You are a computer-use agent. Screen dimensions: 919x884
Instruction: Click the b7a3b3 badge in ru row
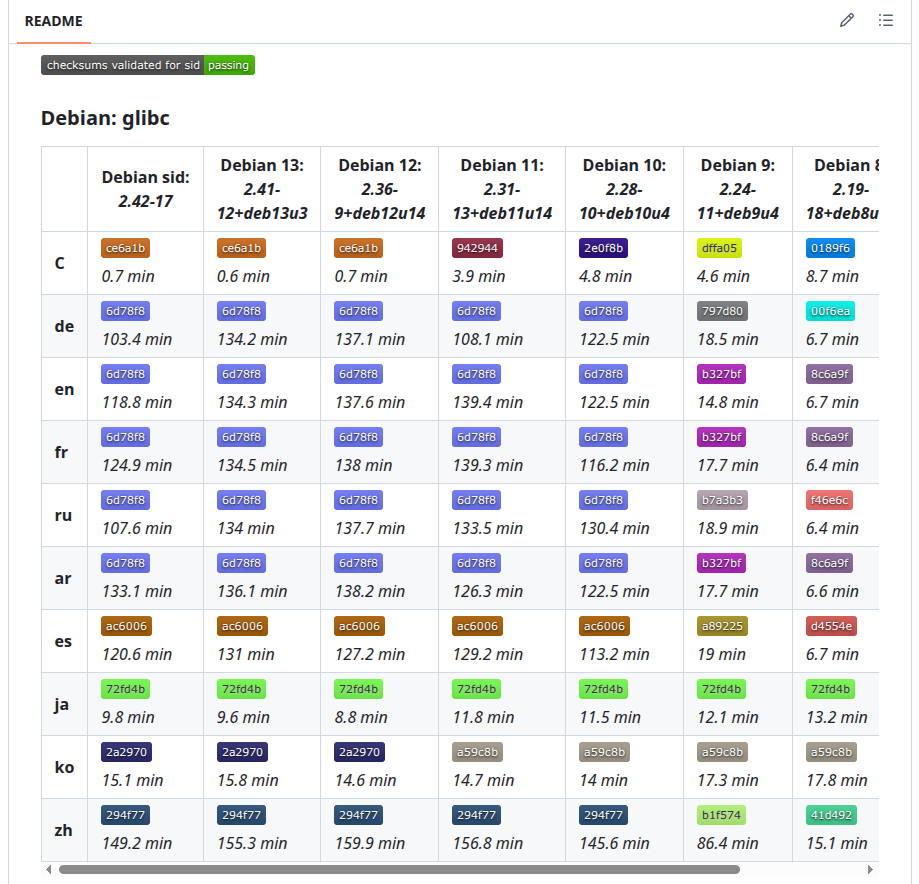pyautogui.click(x=722, y=500)
